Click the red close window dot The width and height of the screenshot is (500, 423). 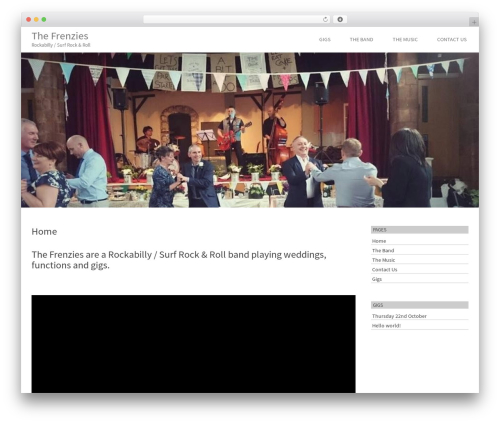coord(29,20)
